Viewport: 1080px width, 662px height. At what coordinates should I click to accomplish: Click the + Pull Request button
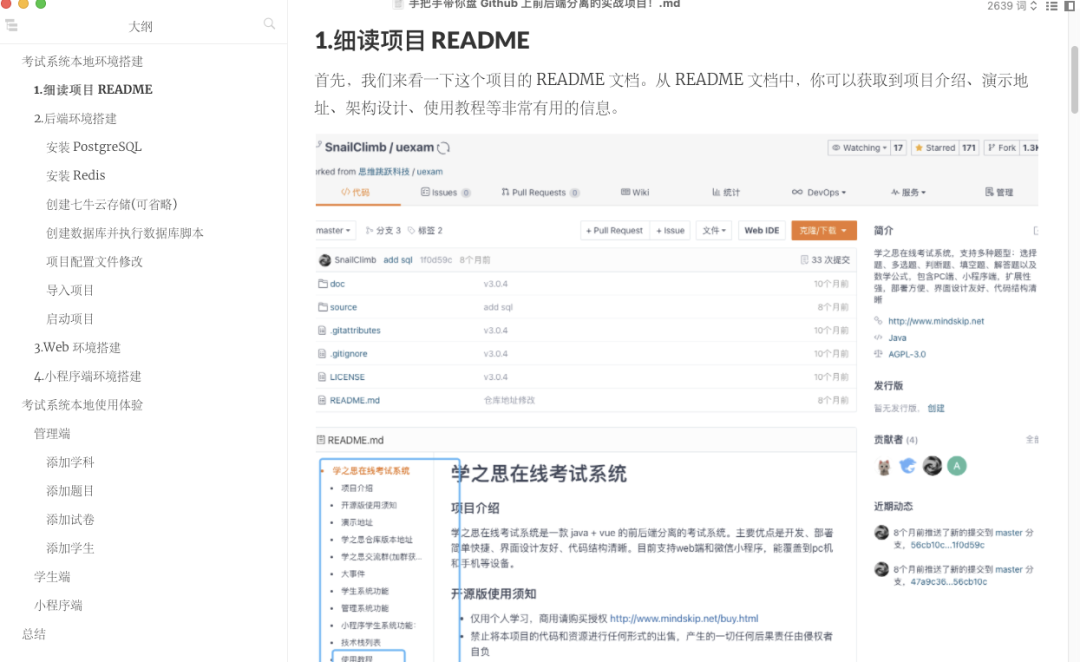[614, 231]
